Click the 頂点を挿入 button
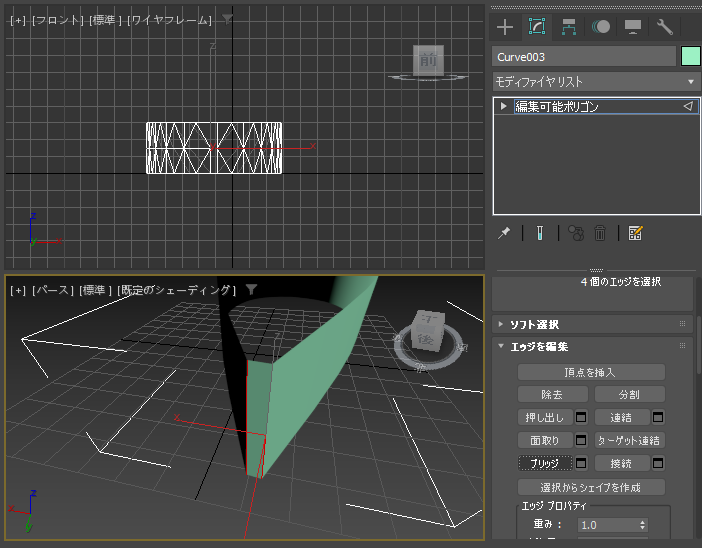Screen dimensions: 702x548 click(591, 372)
